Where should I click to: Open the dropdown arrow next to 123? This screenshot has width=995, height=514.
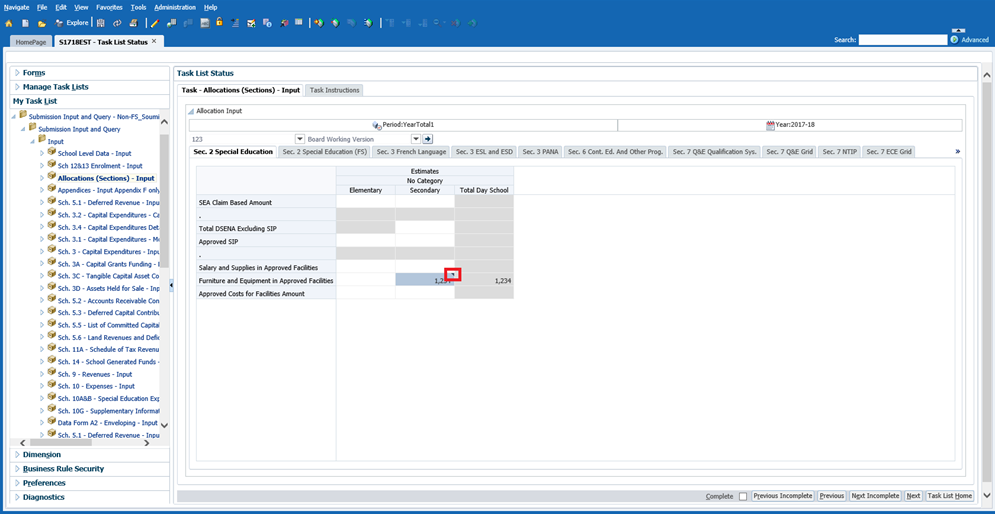[300, 139]
